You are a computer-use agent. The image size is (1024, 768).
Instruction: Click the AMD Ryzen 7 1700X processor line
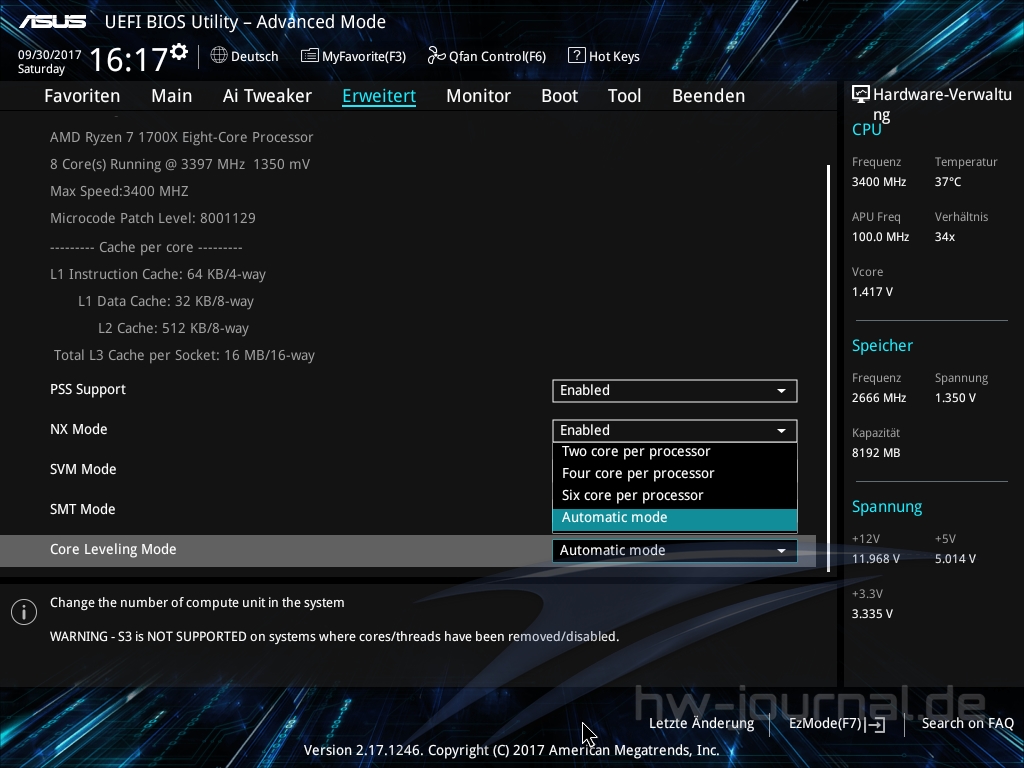[182, 137]
